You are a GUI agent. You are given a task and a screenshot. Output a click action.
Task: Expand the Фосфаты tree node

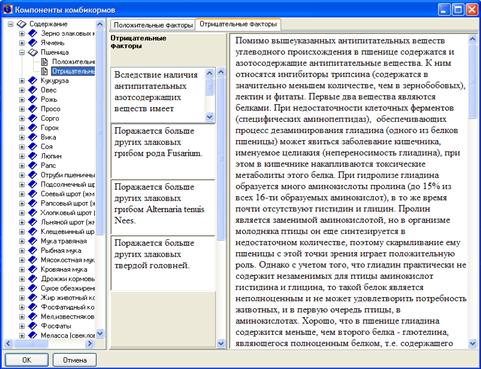[22, 326]
